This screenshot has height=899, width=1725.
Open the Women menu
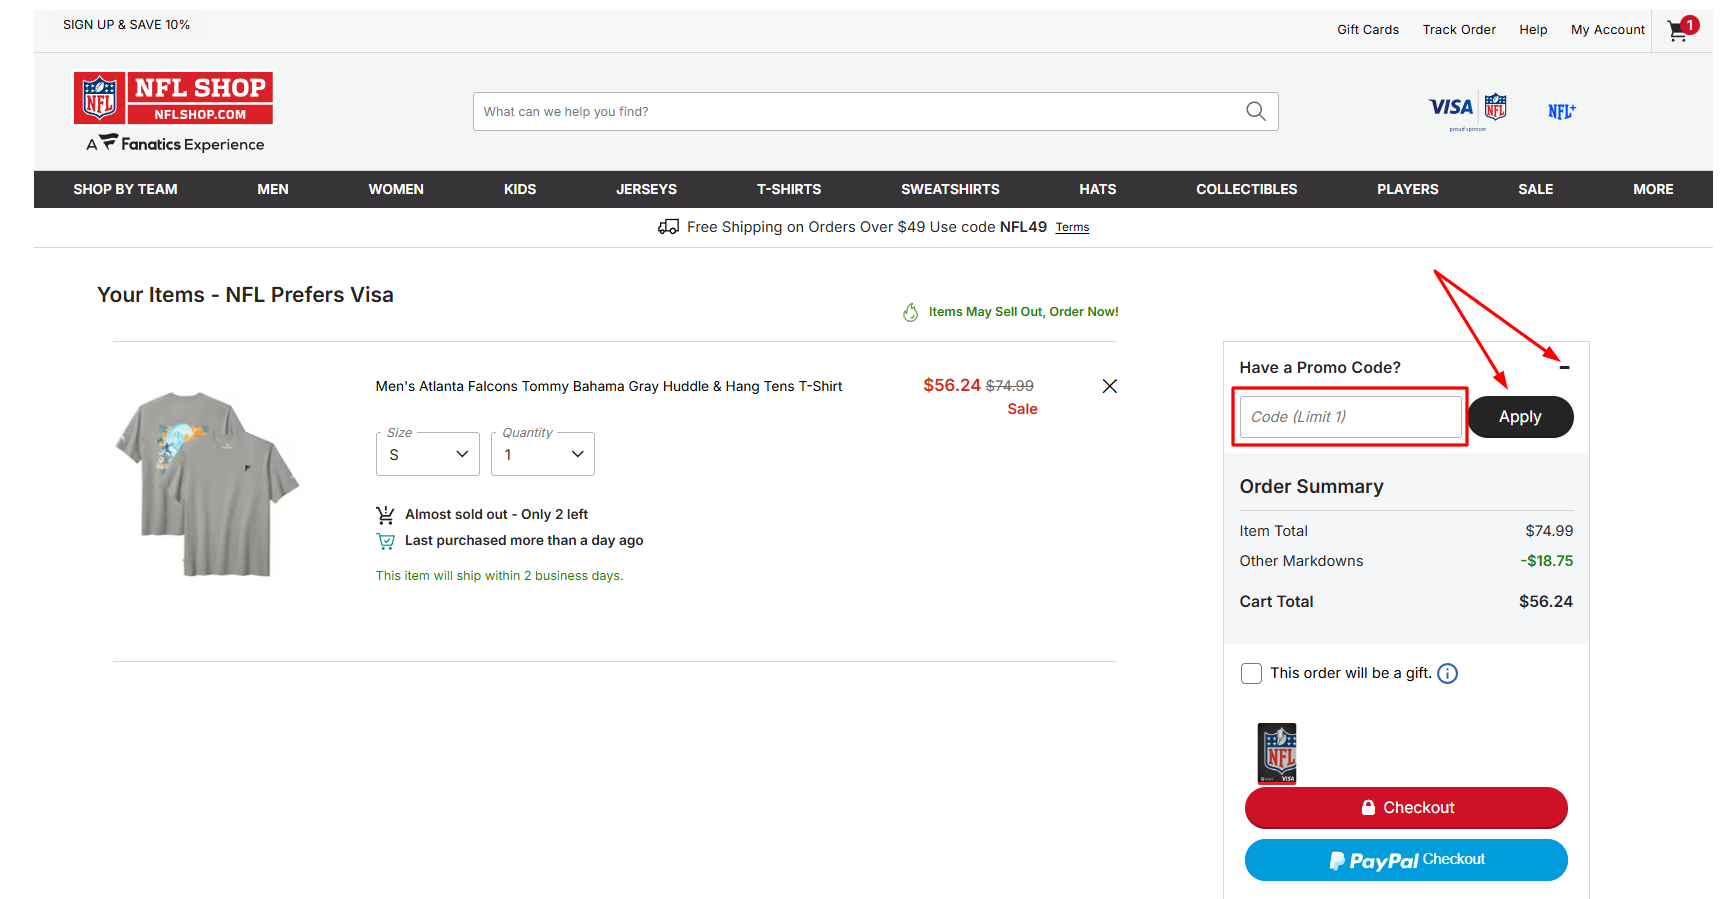point(396,189)
